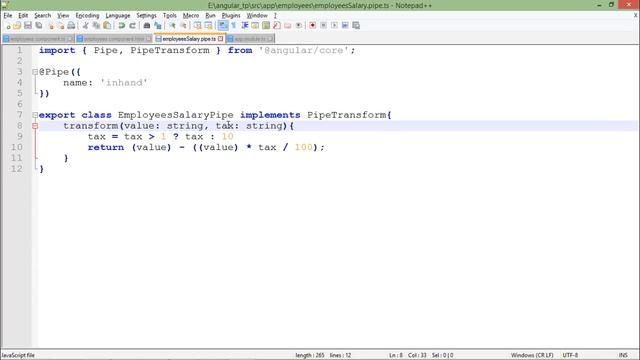Click the Print toolbar icon
This screenshot has width=640, height=360.
pos(71,26)
